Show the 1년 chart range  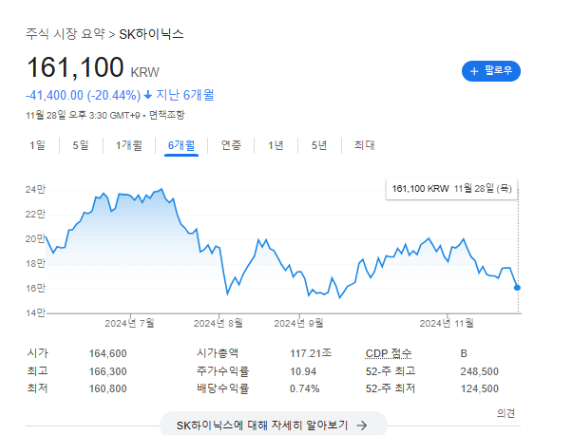pyautogui.click(x=276, y=145)
